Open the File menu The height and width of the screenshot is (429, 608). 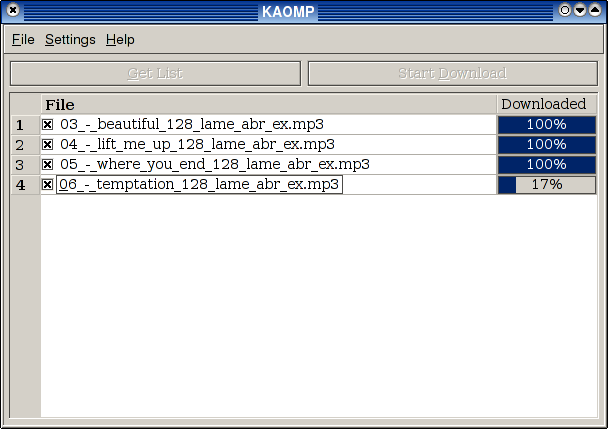(x=23, y=40)
